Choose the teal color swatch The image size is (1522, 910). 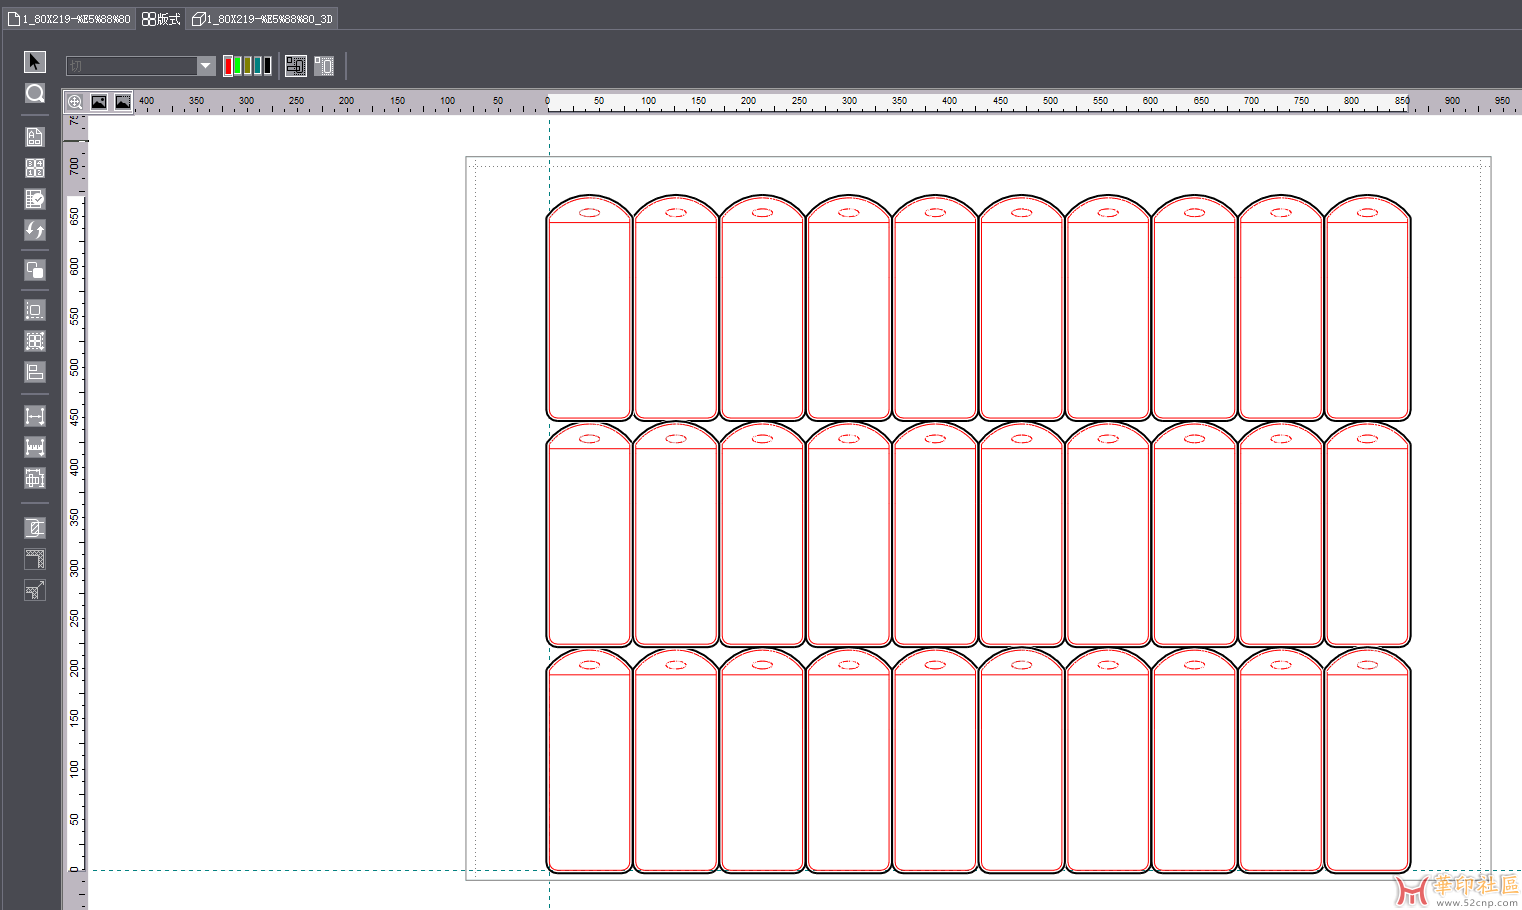tap(258, 66)
